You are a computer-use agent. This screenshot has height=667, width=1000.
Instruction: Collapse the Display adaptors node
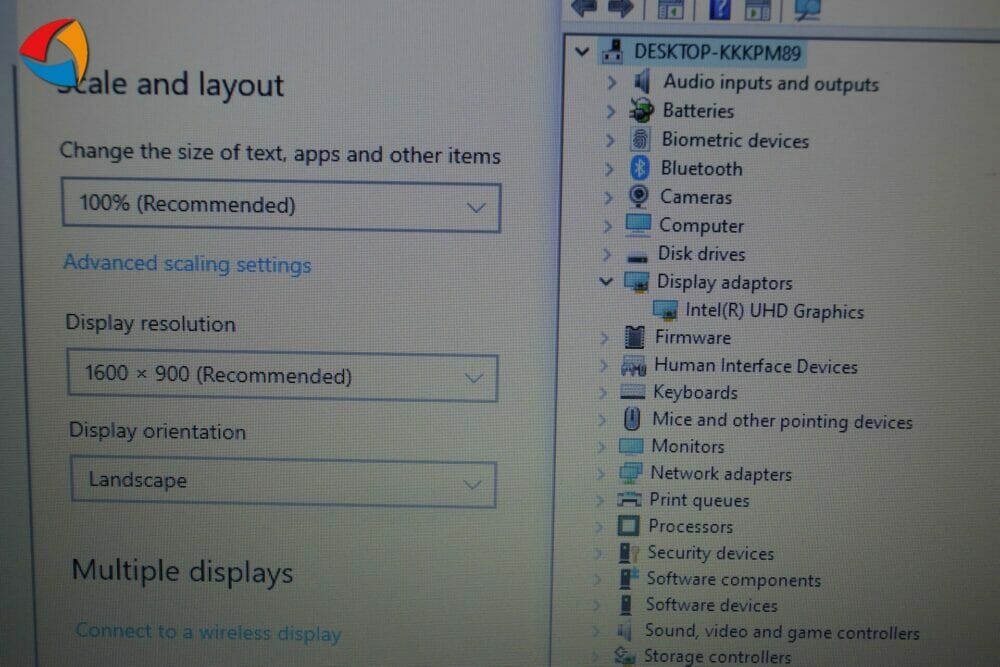pos(606,280)
